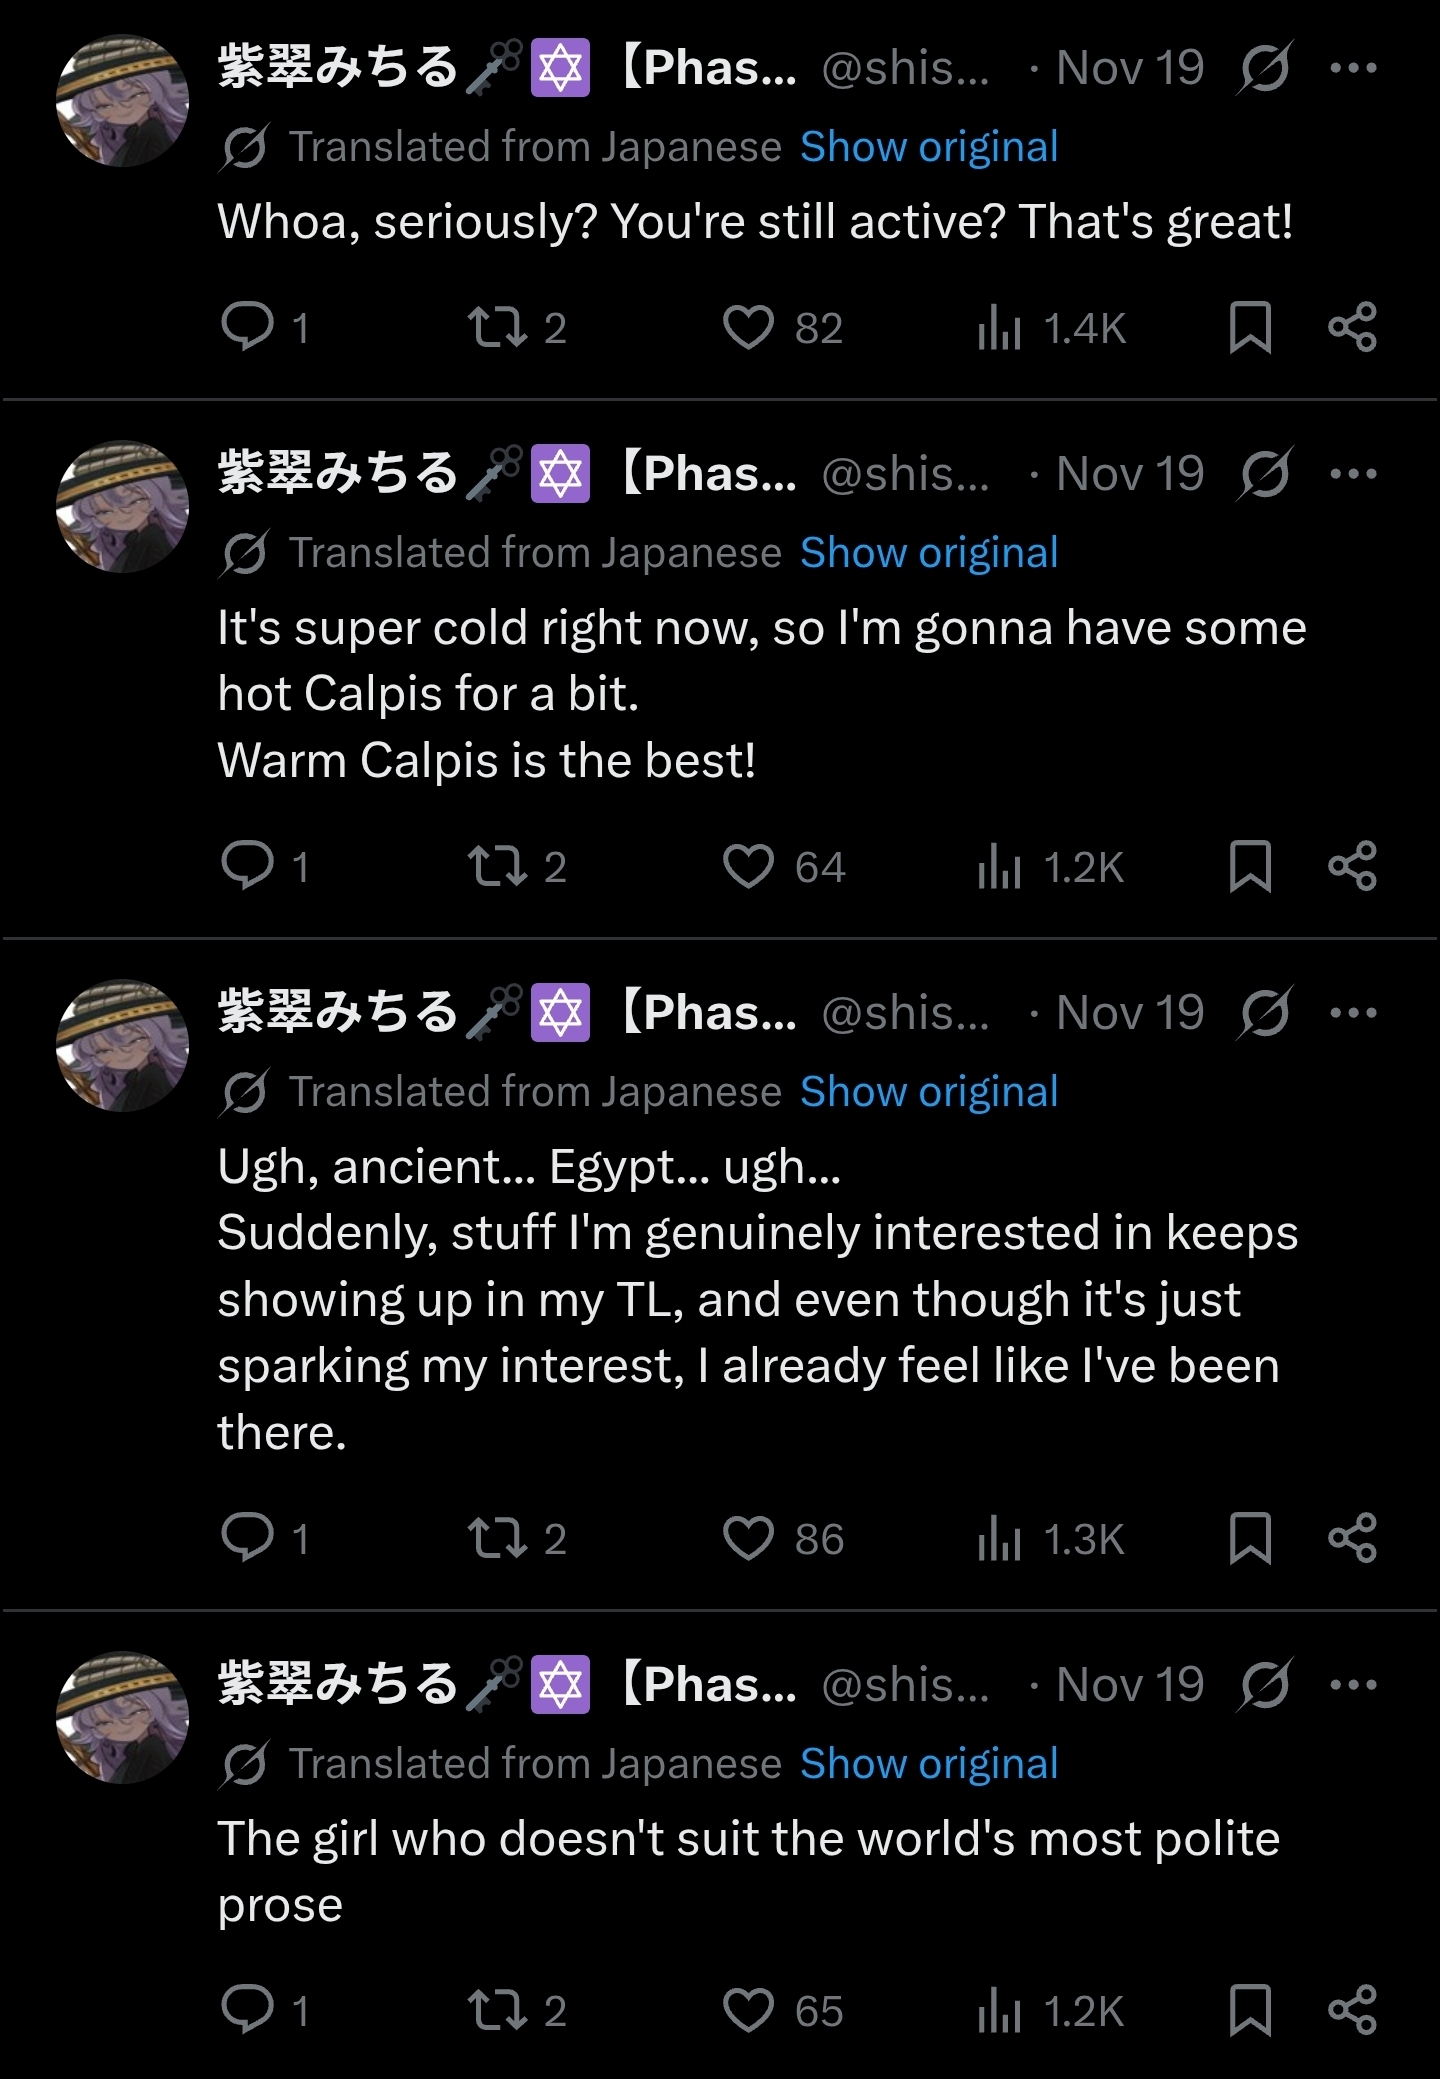Like the "You're still active" tweet
This screenshot has width=1440, height=2079.
[748, 327]
